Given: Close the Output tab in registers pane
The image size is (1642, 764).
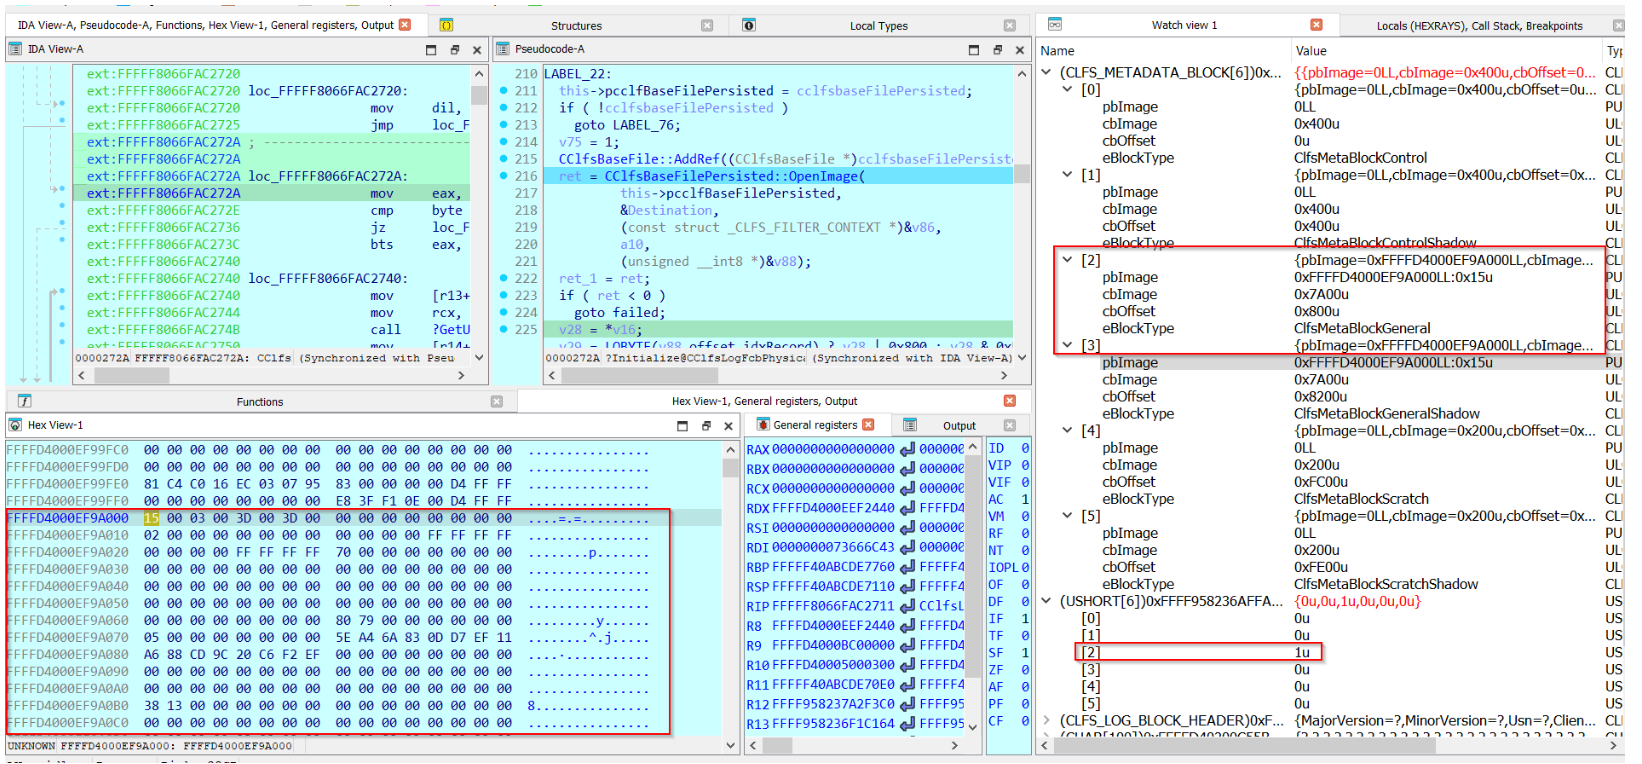Looking at the screenshot, I should pos(1010,425).
